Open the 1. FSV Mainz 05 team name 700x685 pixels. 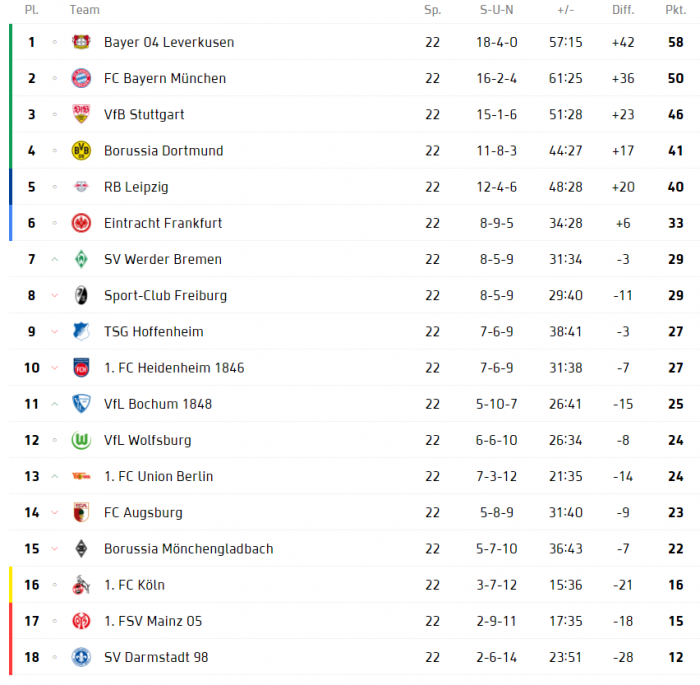[x=153, y=621]
